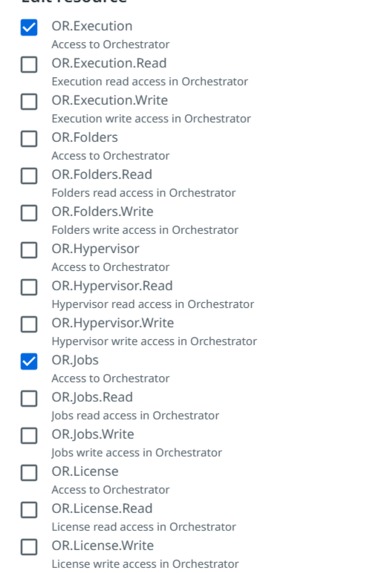This screenshot has width=373, height=573.
Task: Uncheck the OR.Execution checkbox
Action: point(29,27)
